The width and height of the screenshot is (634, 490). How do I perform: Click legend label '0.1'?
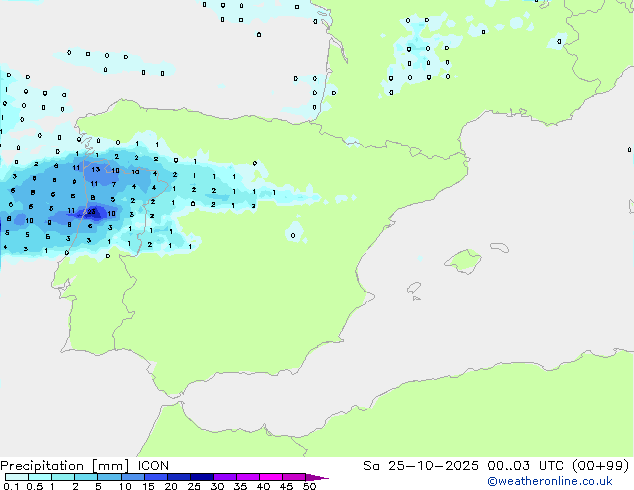pyautogui.click(x=11, y=486)
